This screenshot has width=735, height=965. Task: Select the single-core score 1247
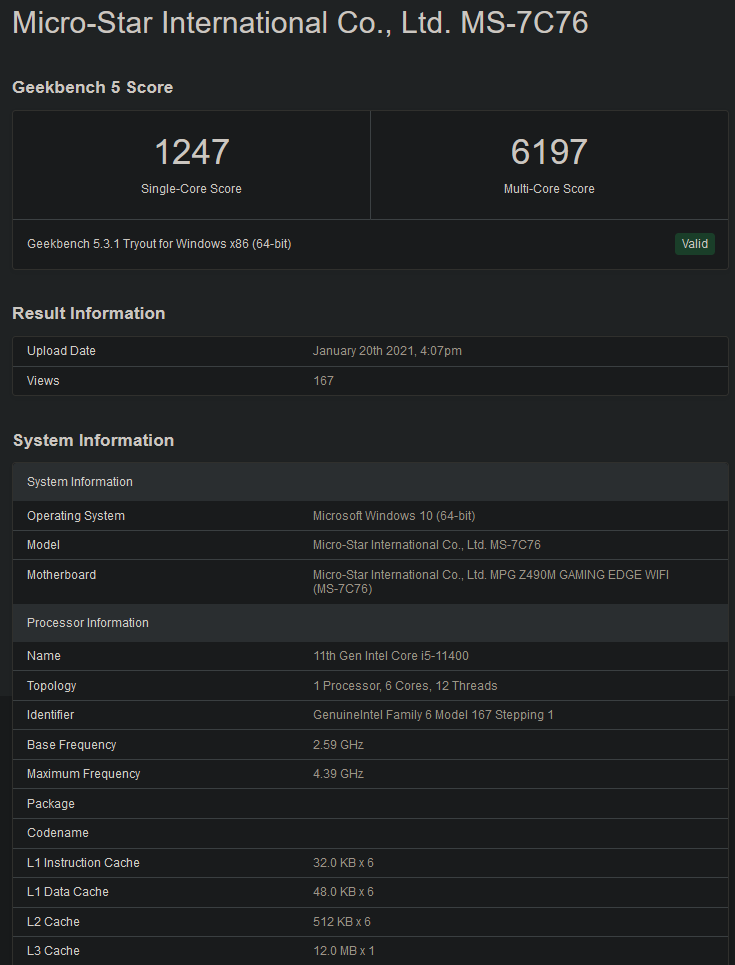click(x=191, y=151)
